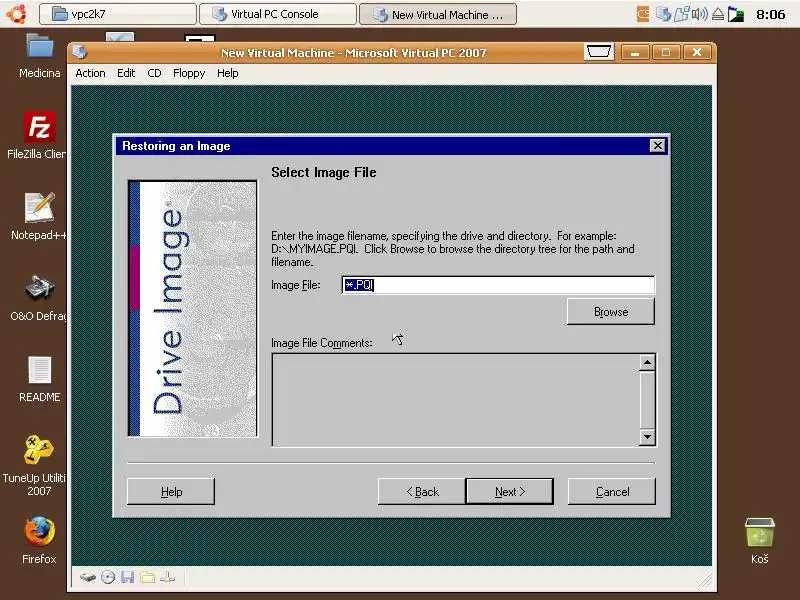This screenshot has height=600, width=800.
Task: Maximize the Virtual PC window
Action: click(x=666, y=52)
